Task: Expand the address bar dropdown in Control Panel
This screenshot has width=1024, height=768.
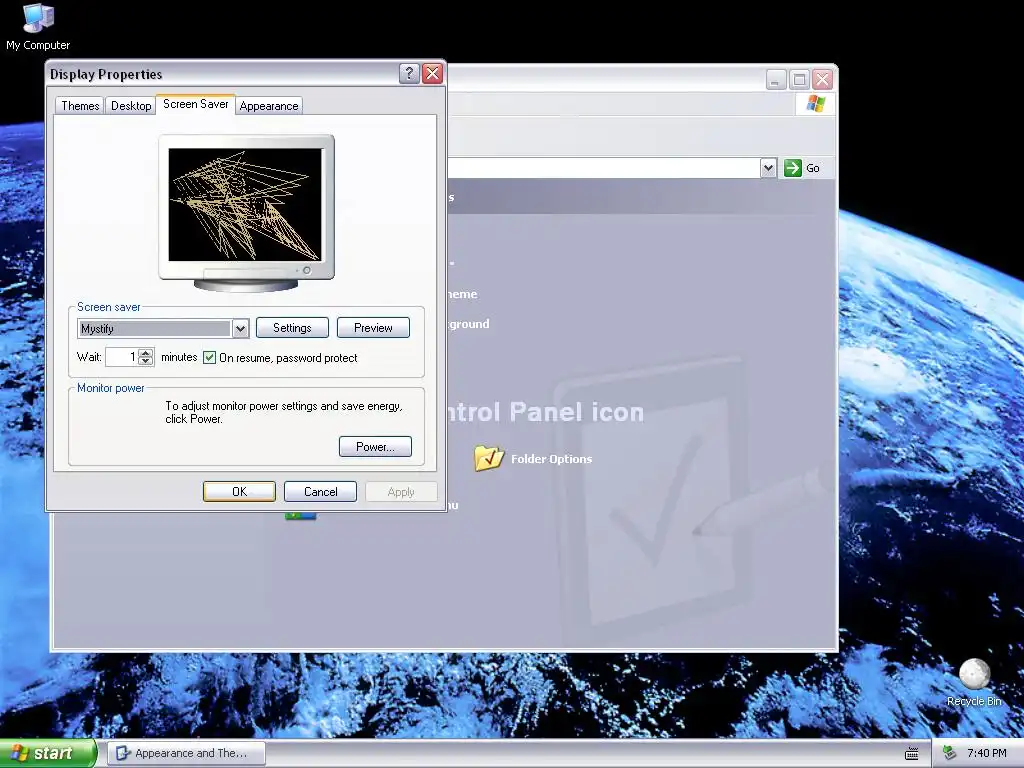Action: (768, 168)
